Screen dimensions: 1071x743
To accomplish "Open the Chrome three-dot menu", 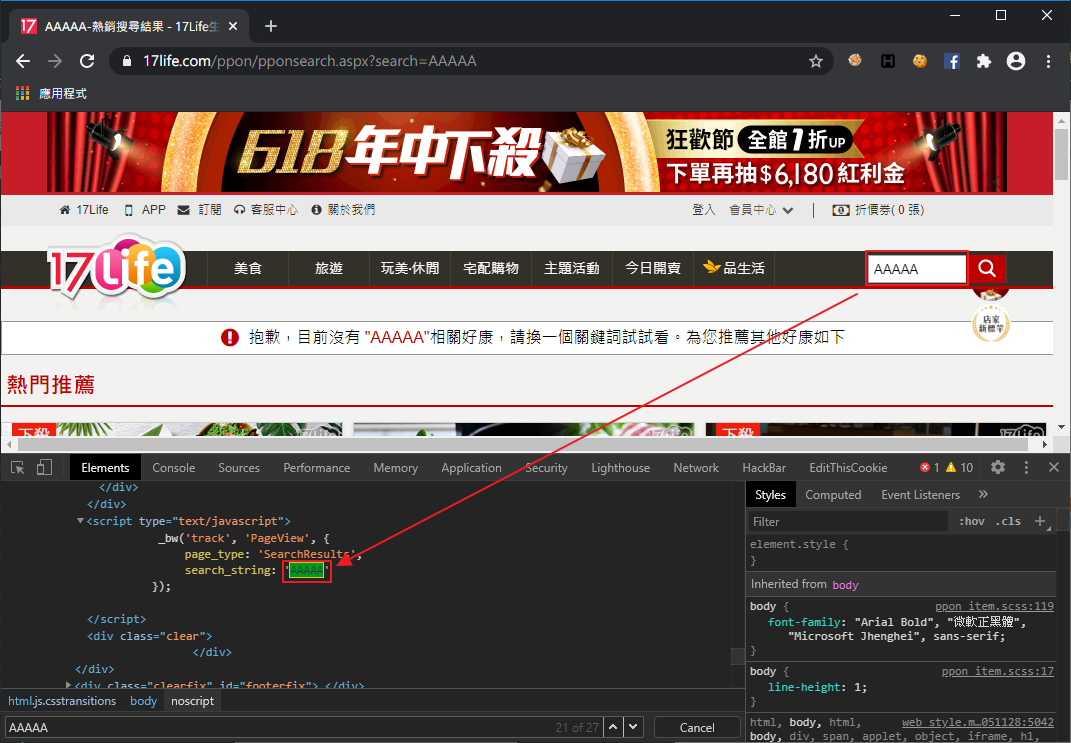I will point(1048,61).
